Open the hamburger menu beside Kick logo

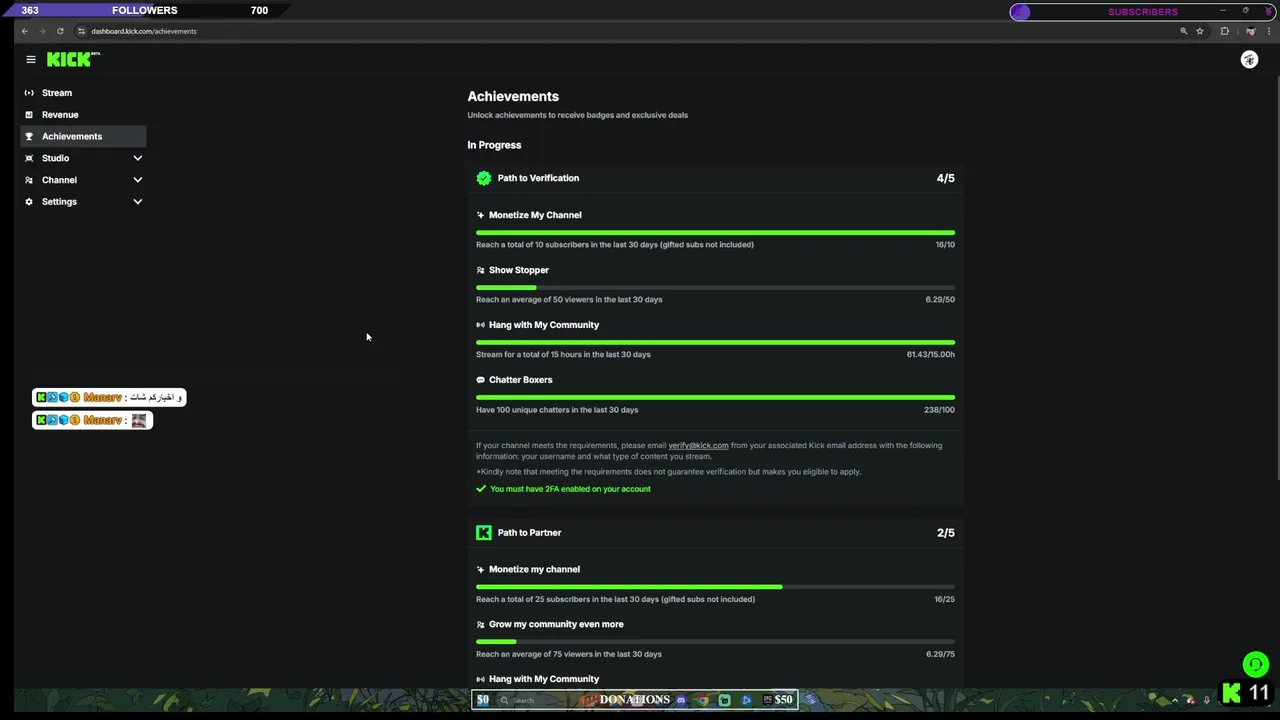tap(31, 60)
